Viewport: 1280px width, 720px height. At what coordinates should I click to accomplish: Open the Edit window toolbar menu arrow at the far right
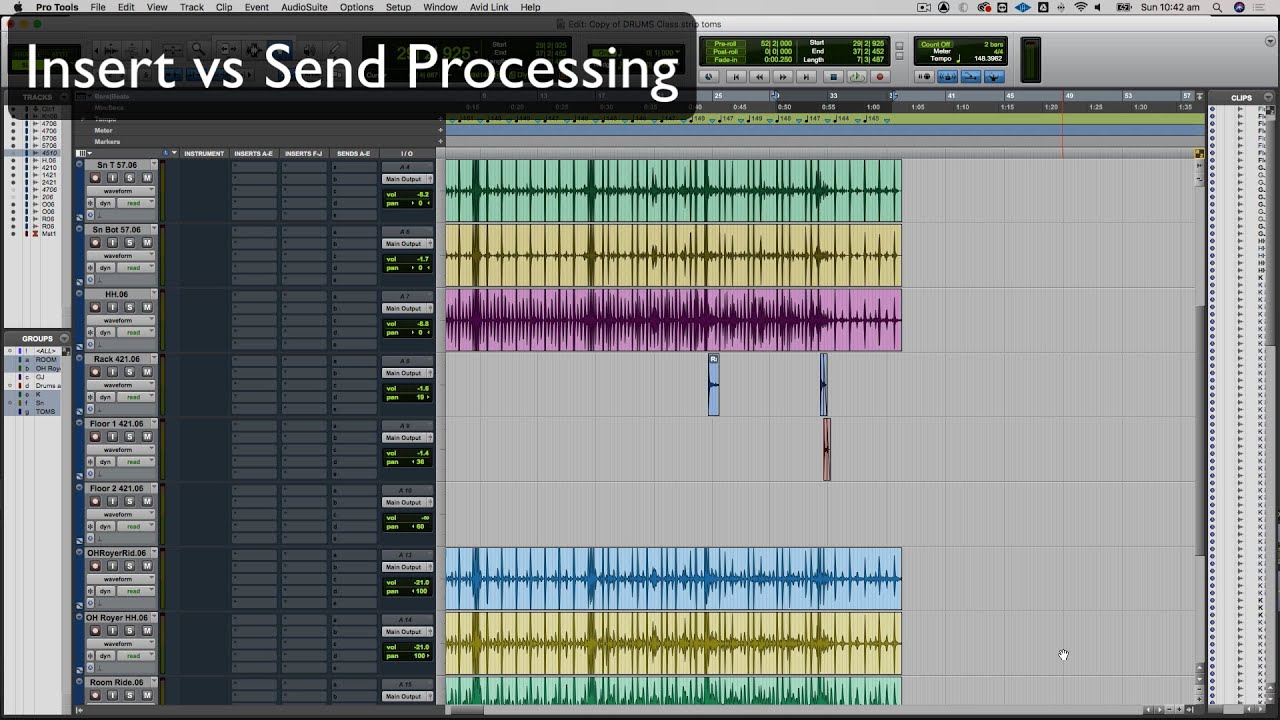tap(1271, 42)
